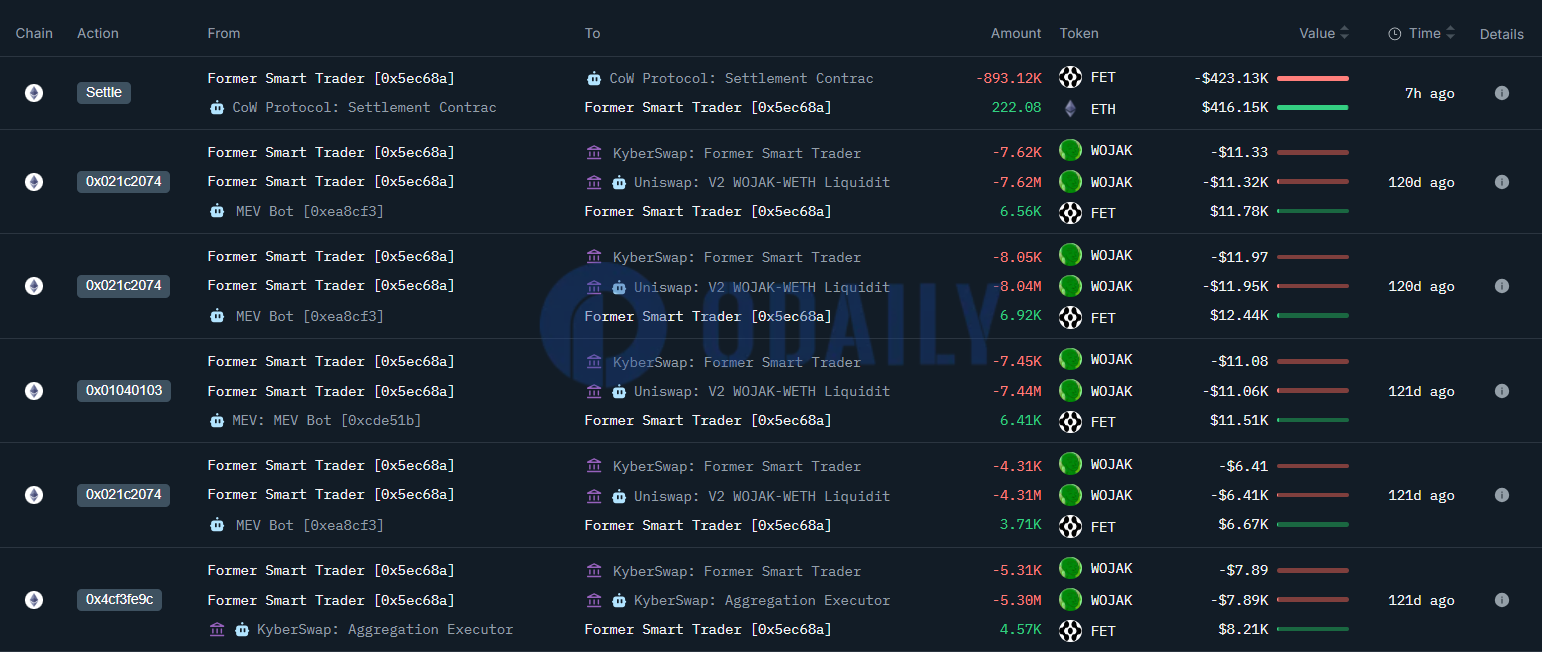Click the FET token icon beside 4.57K
The image size is (1542, 652).
1071,630
